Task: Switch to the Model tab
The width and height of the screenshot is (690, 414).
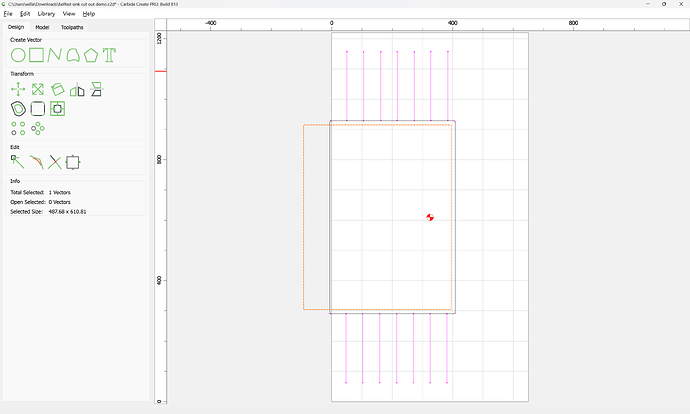Action: click(x=42, y=27)
